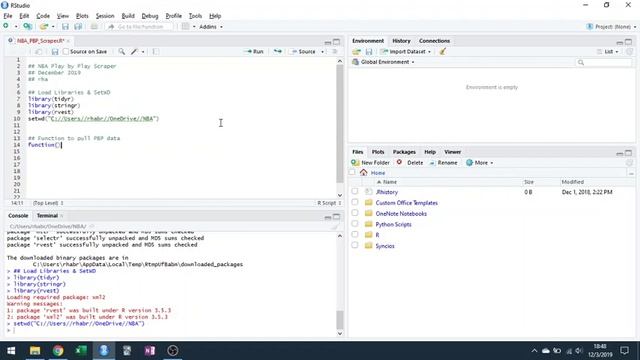
Task: Clear console broom icon
Action: tap(335, 226)
